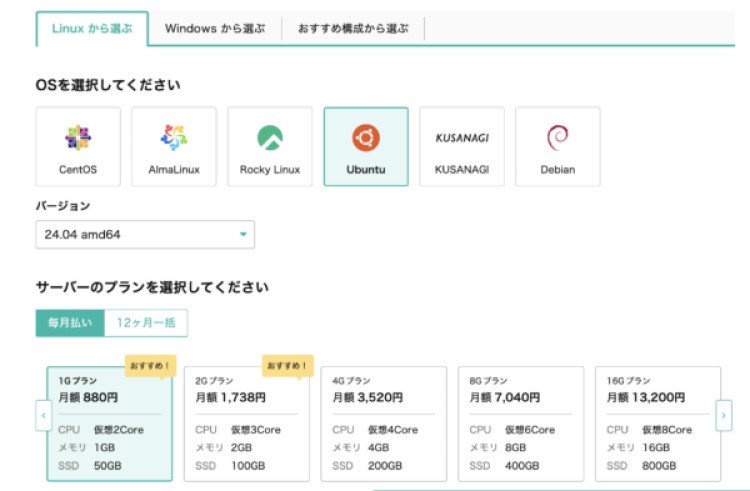Switch to Windows から選ぶ tab
Screen dimensions: 750x491
[215, 29]
